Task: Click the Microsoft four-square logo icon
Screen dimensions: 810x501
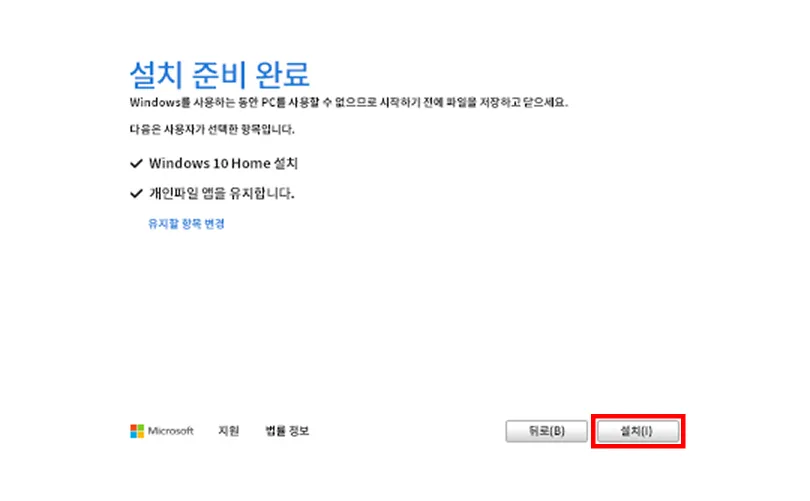Action: [137, 431]
